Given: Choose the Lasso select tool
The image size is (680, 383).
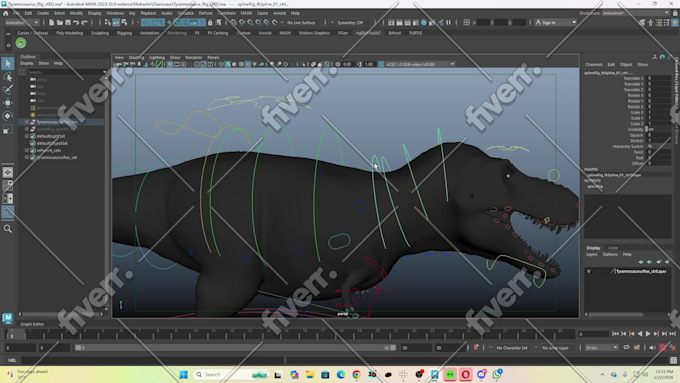Looking at the screenshot, I should [x=8, y=77].
